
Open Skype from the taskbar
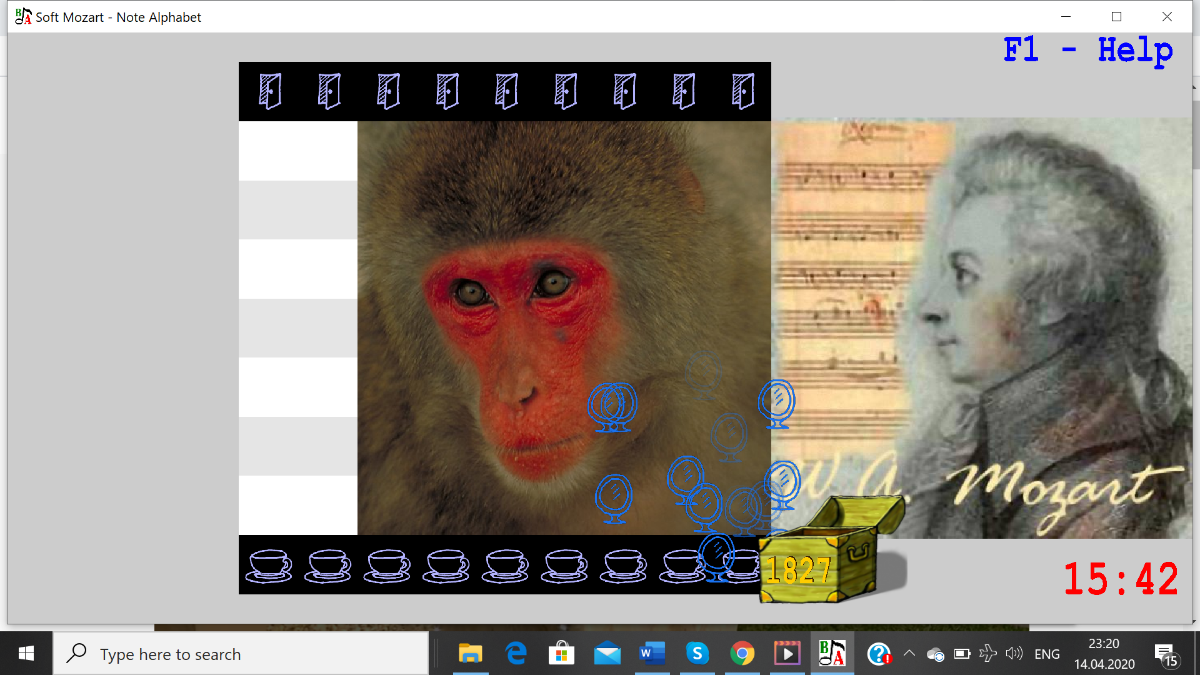pos(697,654)
